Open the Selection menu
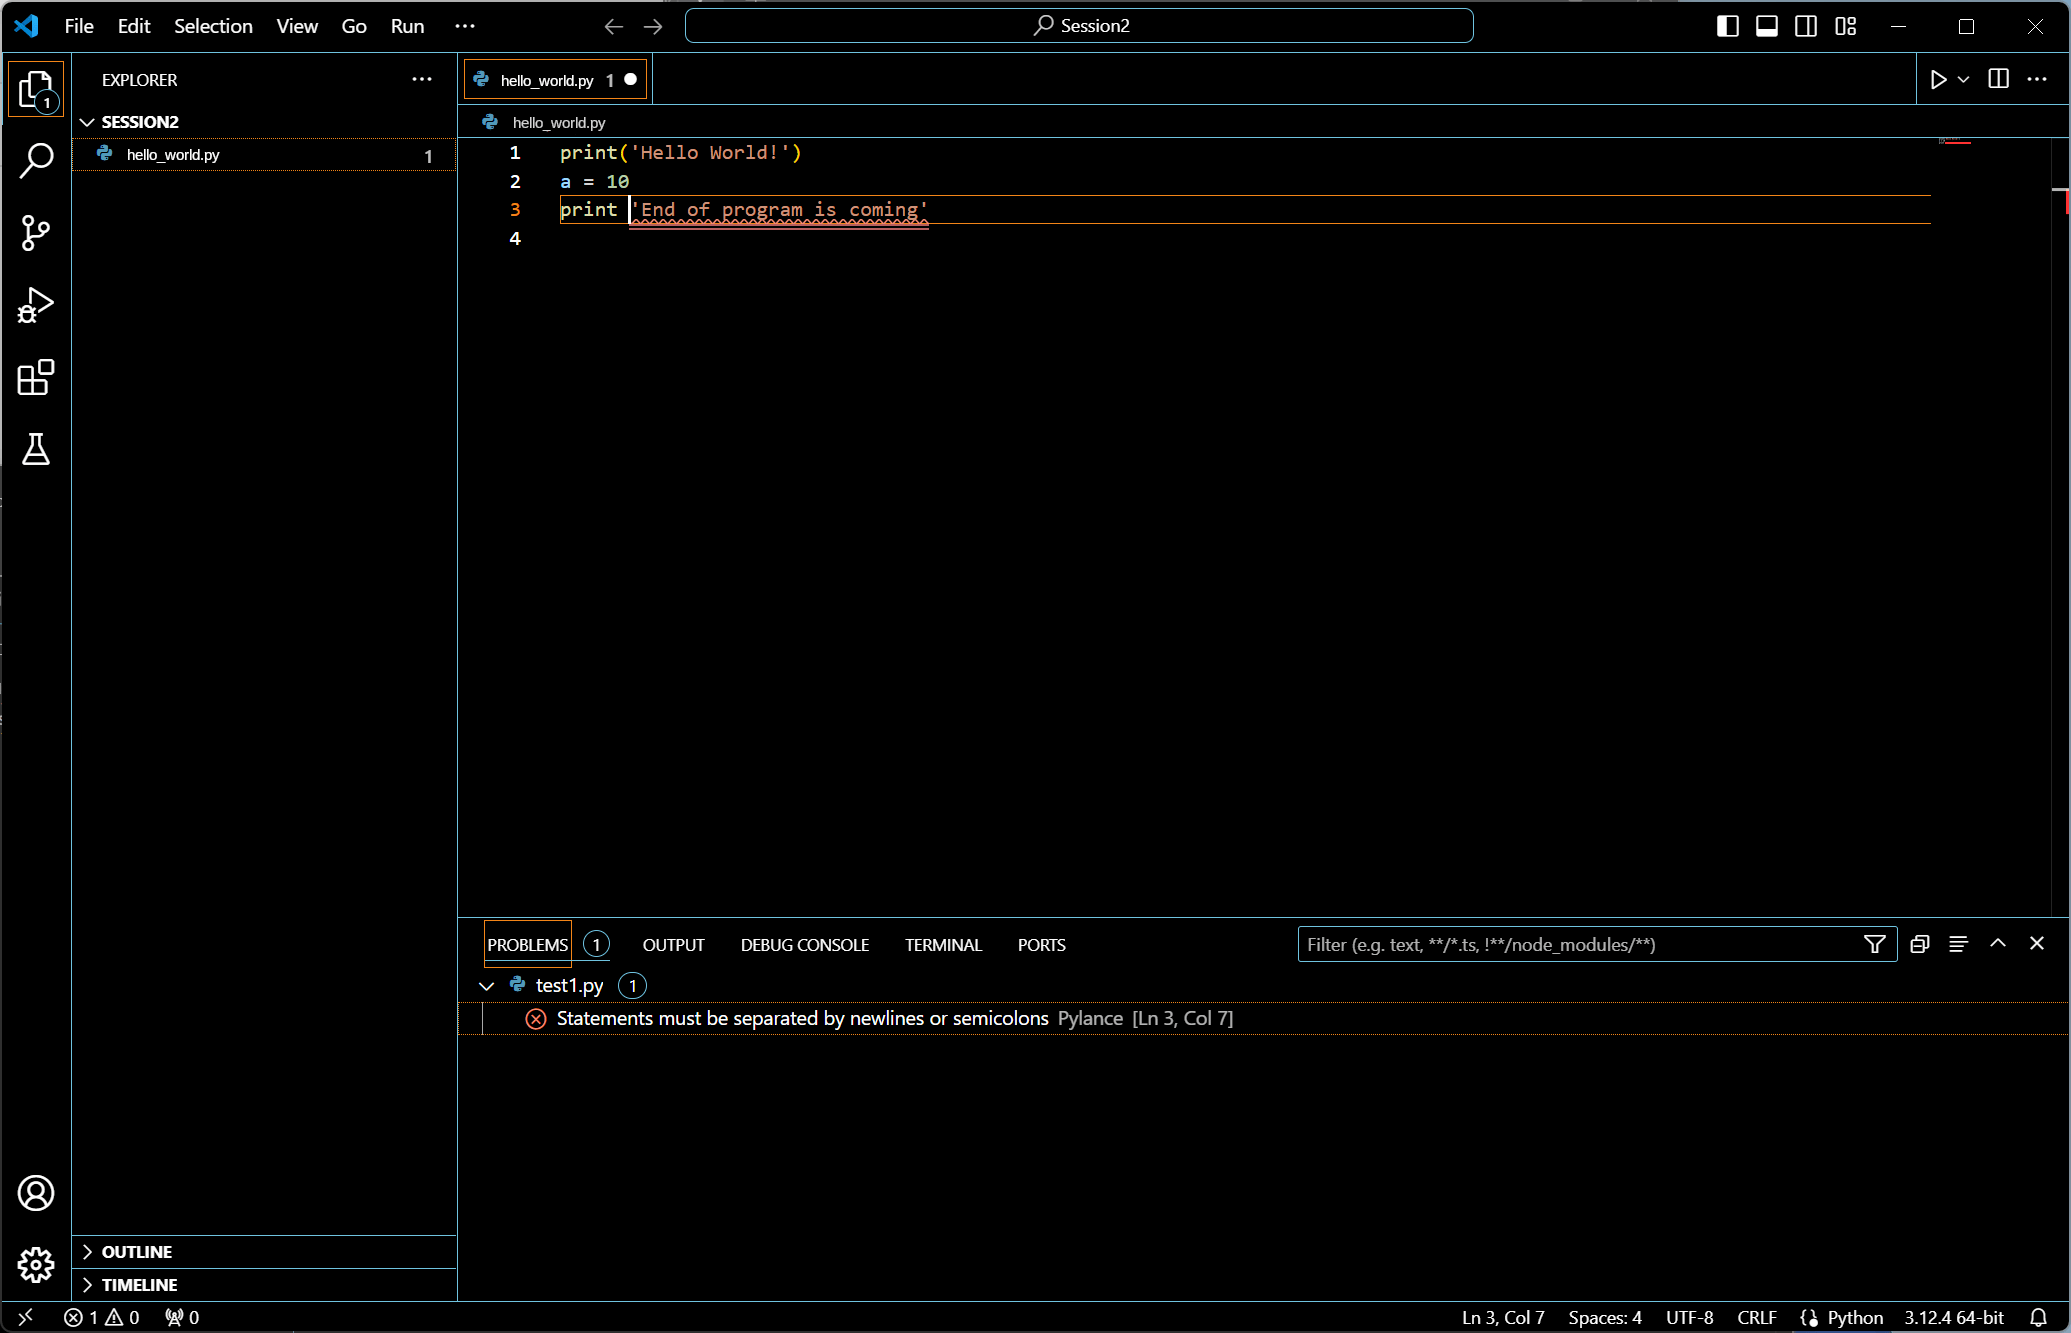2071x1333 pixels. [x=213, y=26]
